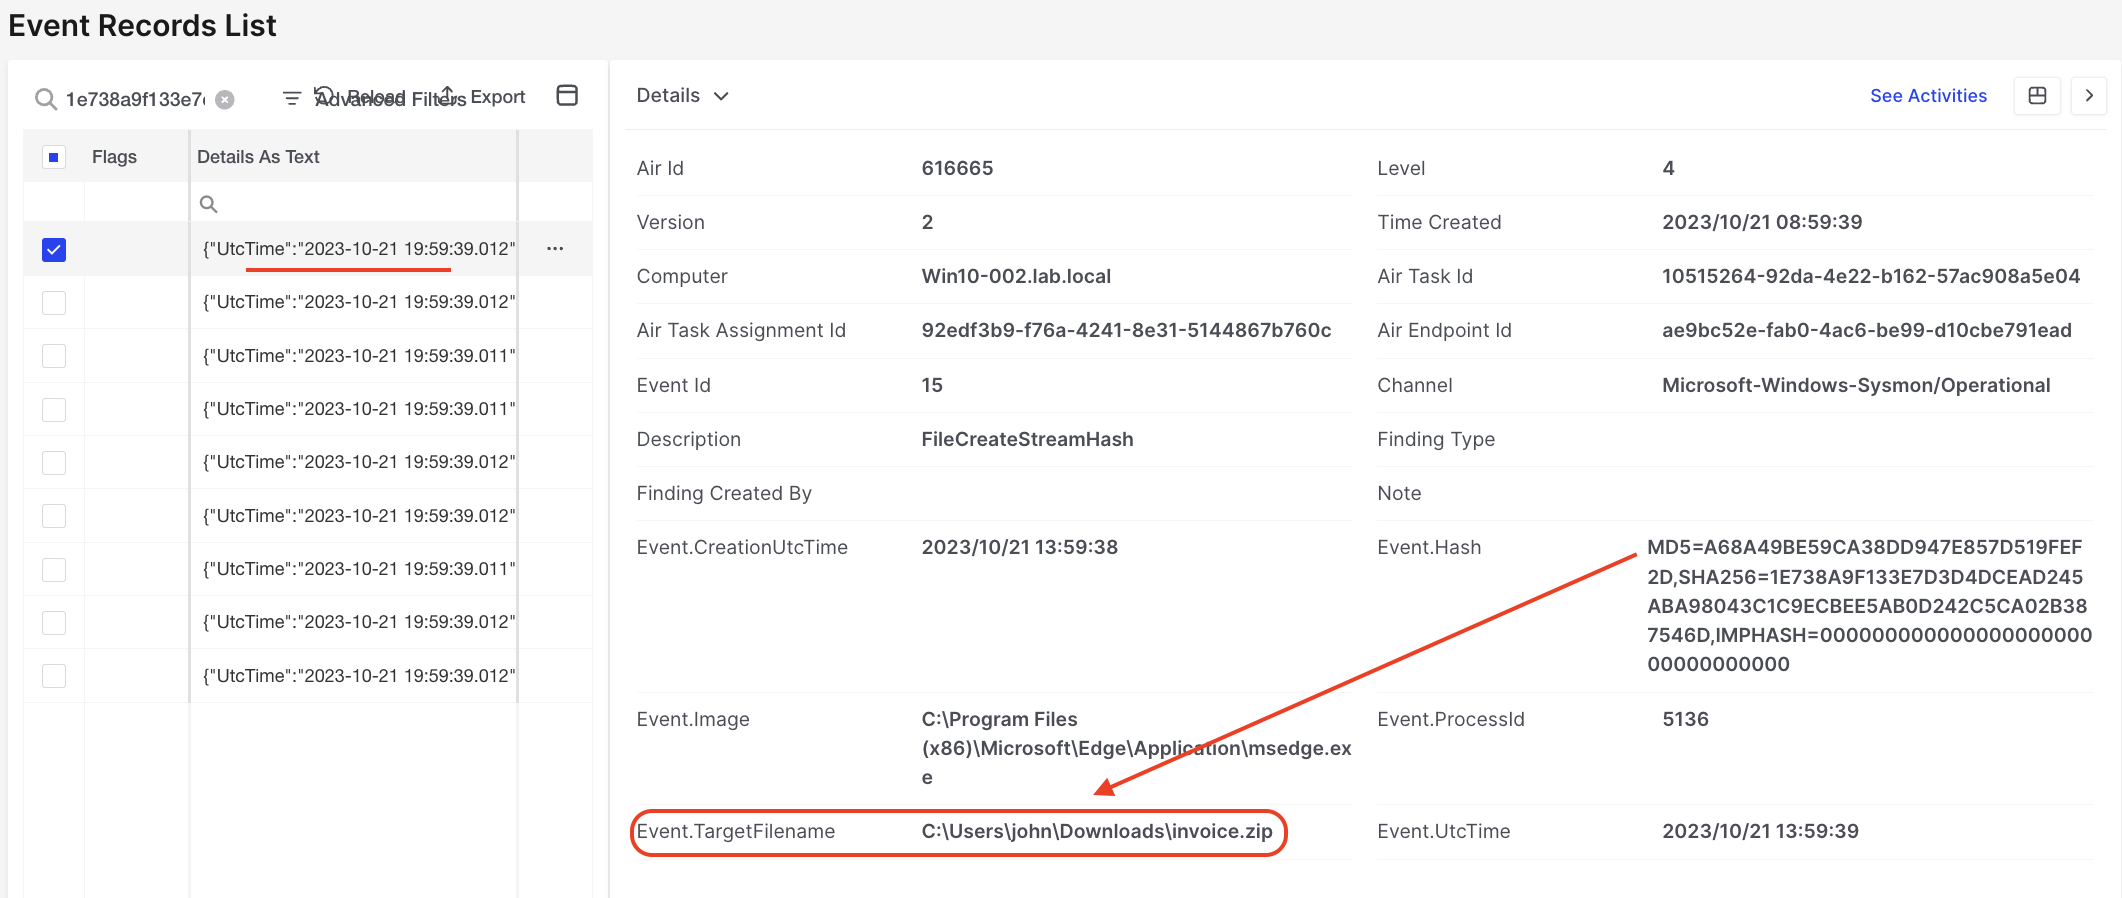
Task: Check the second event record's checkbox
Action: [54, 302]
